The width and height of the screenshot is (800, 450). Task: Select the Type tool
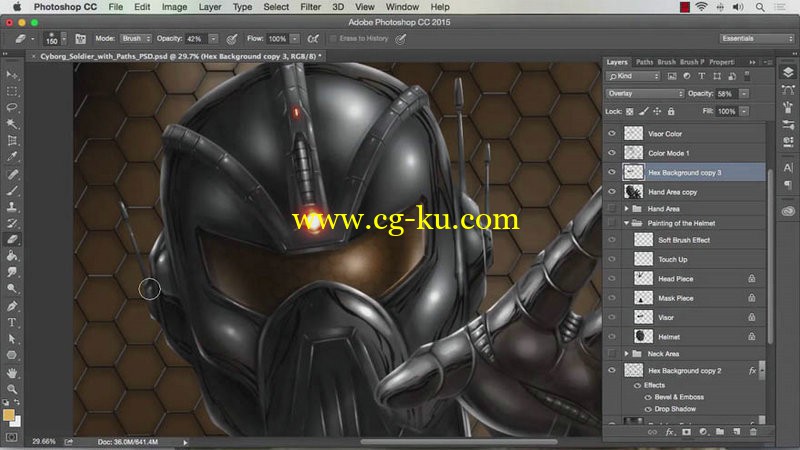[x=12, y=322]
